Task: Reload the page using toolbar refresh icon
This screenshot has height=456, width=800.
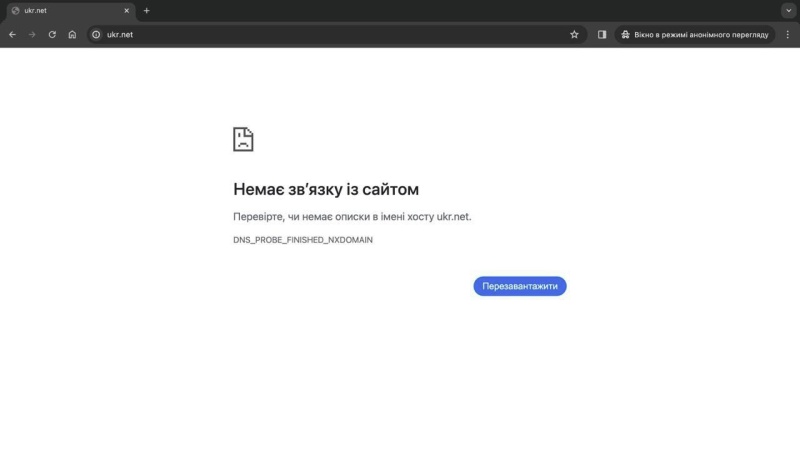Action: (x=52, y=34)
